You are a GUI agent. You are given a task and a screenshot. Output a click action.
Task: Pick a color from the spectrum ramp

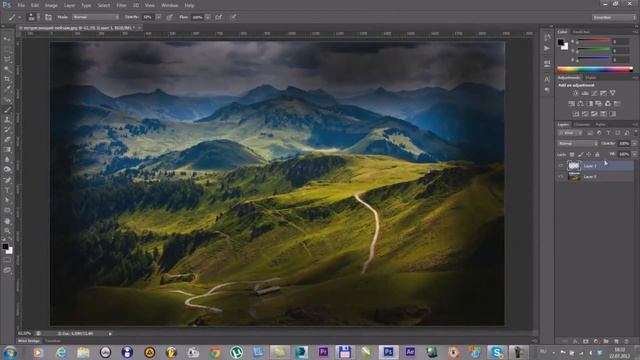(595, 69)
